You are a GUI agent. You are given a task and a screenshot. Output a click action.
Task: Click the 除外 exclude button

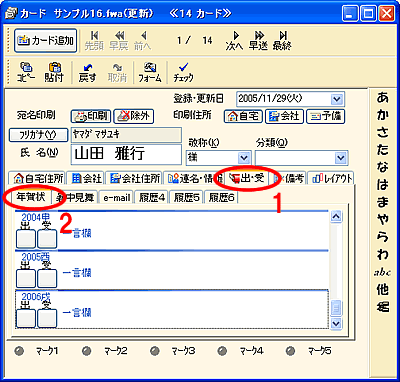[133, 116]
